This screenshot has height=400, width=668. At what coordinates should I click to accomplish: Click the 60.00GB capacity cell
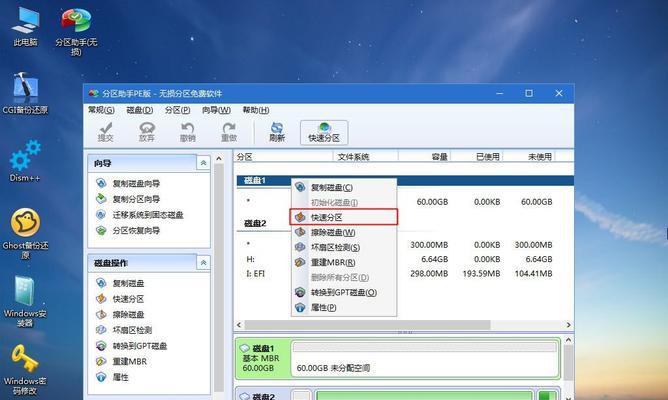point(432,202)
